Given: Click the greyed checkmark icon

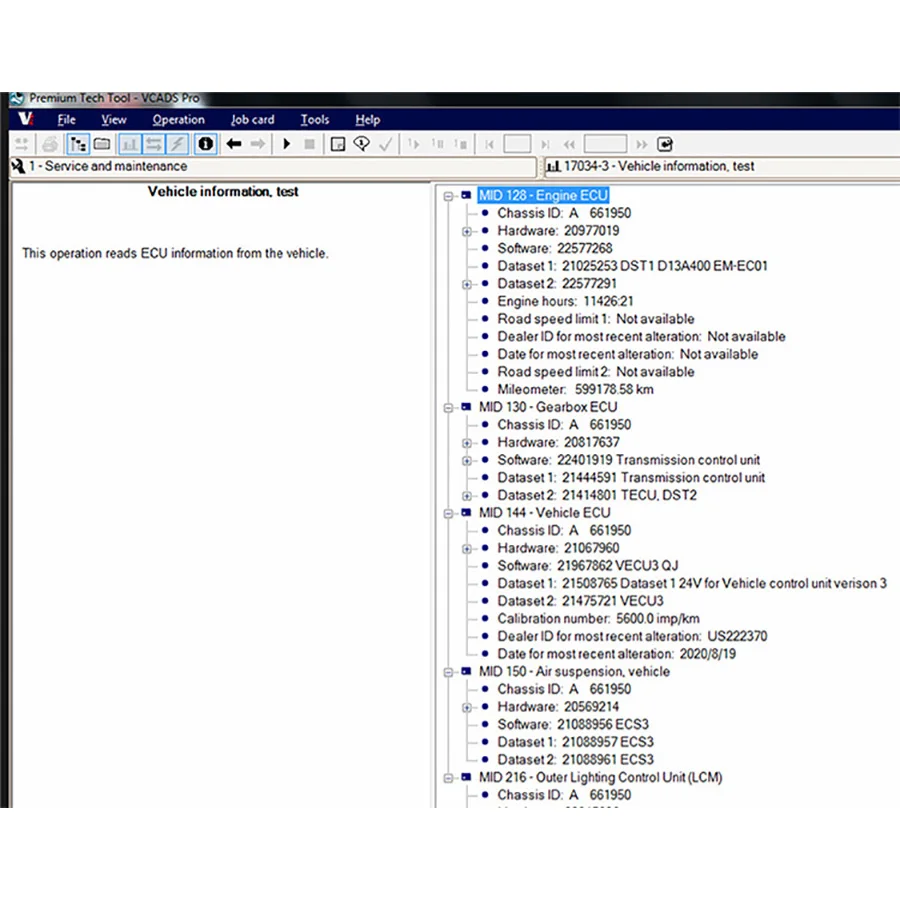Looking at the screenshot, I should (386, 143).
